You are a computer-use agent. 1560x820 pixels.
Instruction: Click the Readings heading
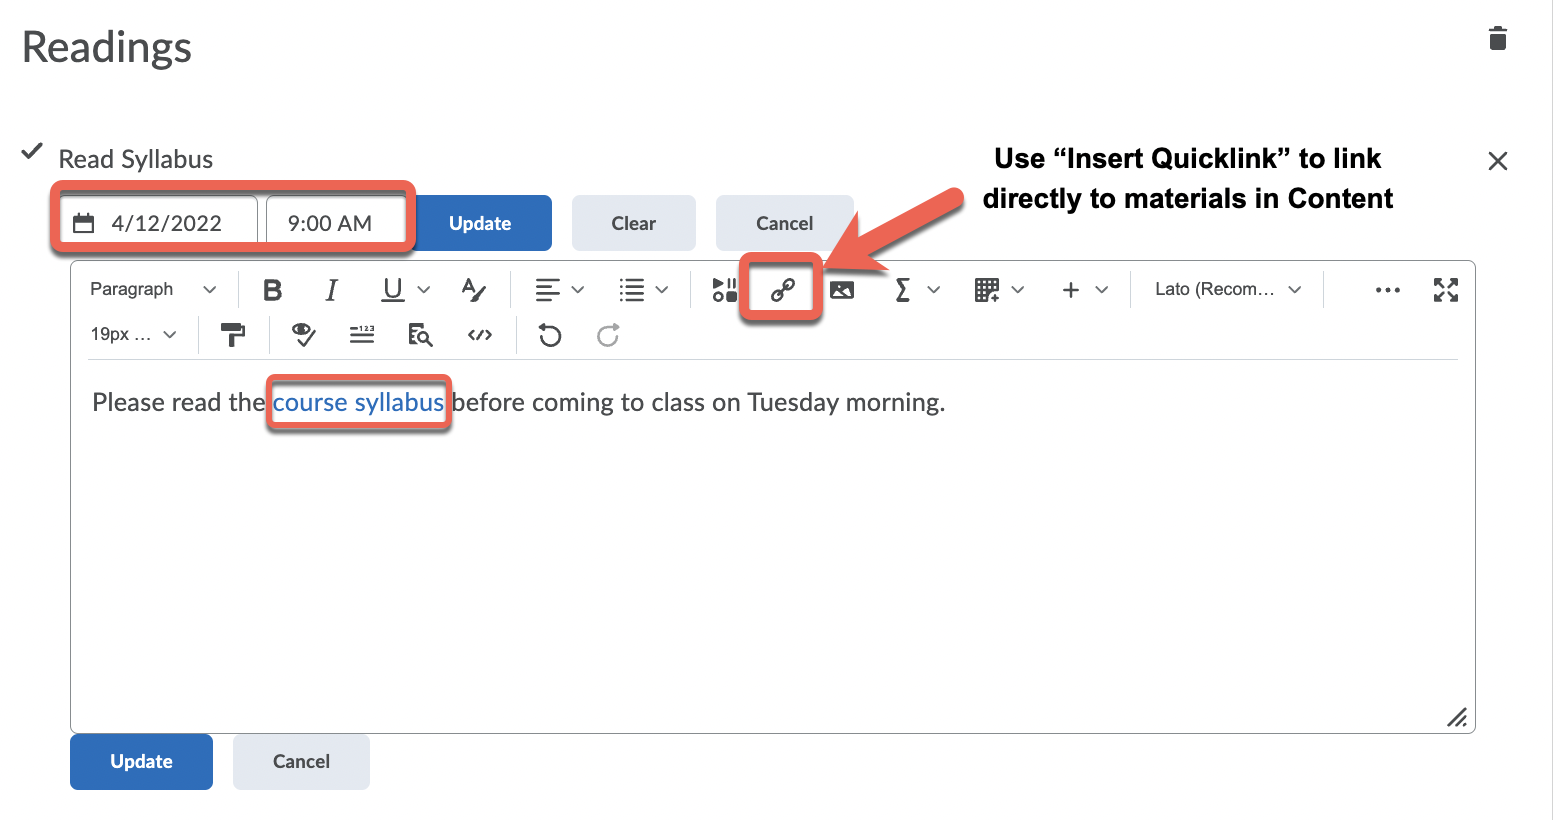point(106,48)
